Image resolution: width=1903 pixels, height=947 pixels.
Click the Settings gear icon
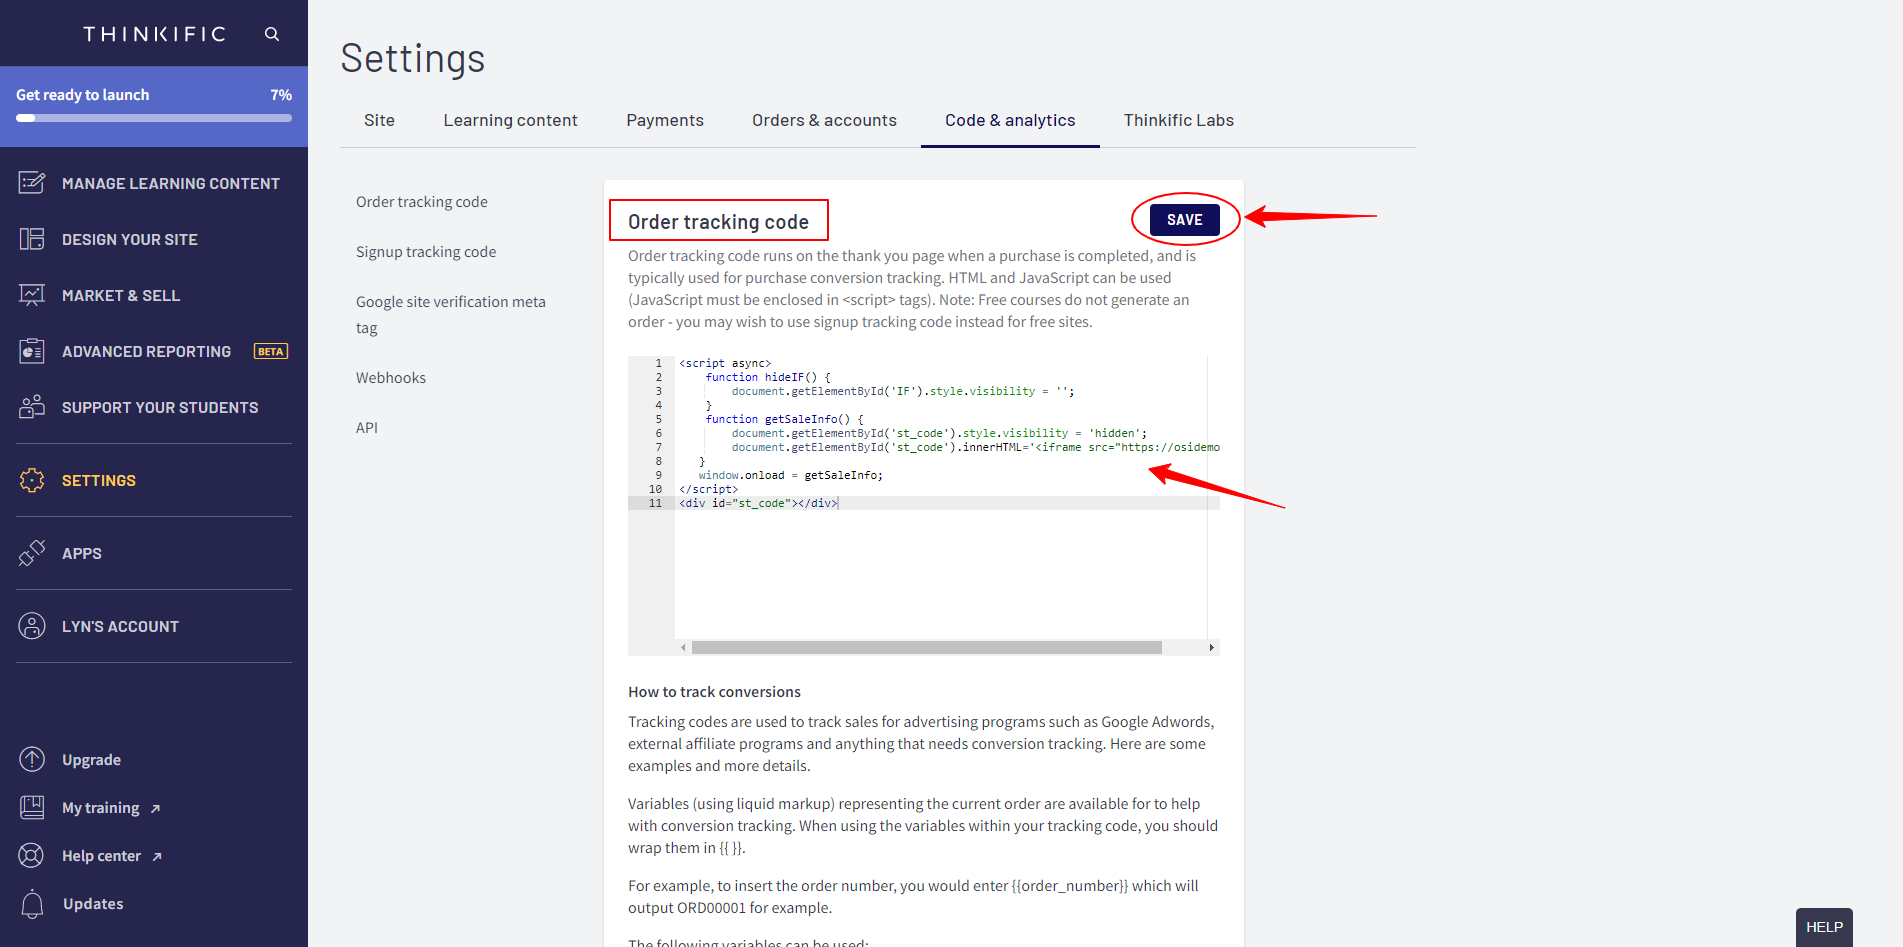[x=32, y=480]
